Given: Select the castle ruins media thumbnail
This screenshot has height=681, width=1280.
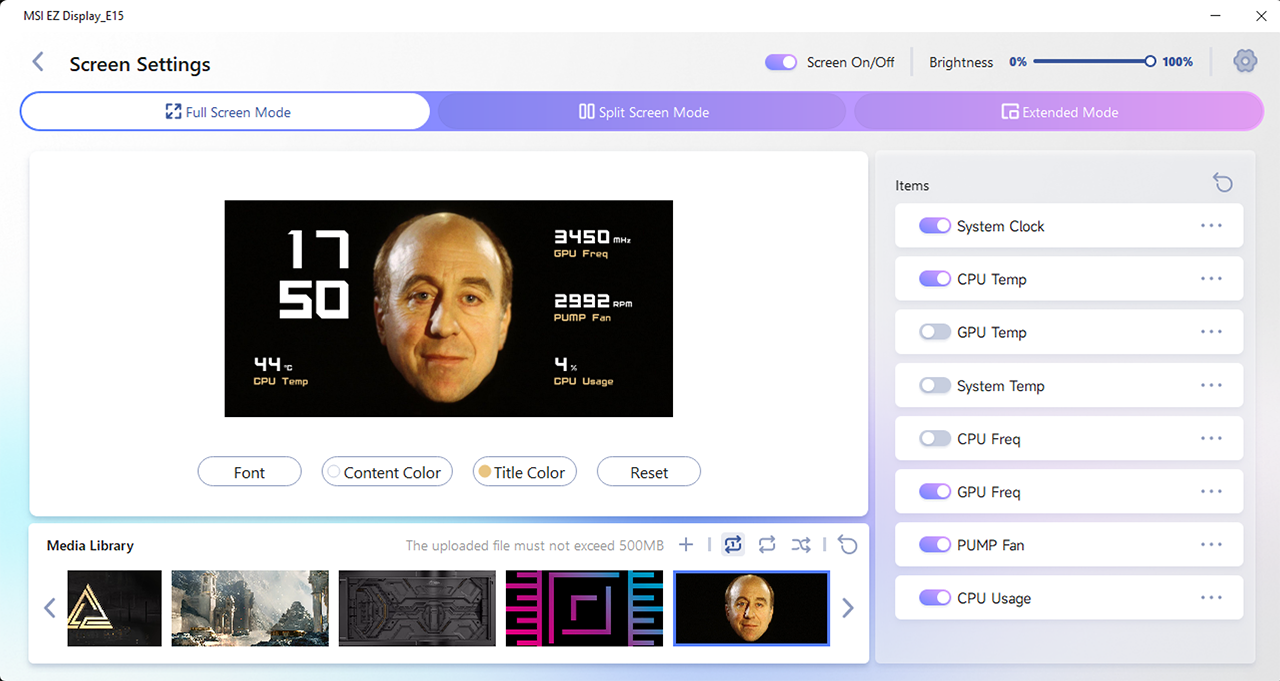Looking at the screenshot, I should [250, 608].
